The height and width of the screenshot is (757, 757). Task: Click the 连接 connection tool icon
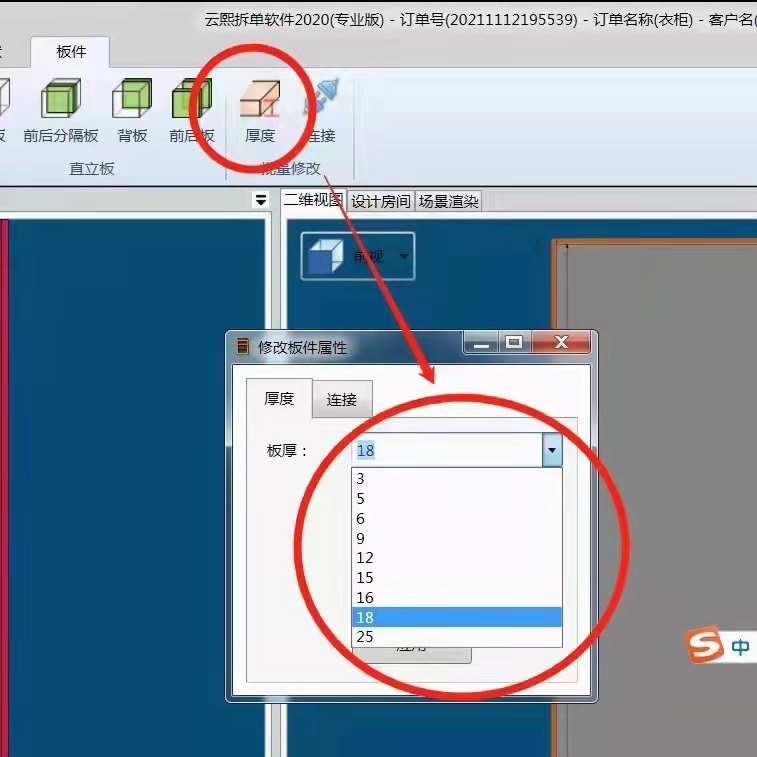[321, 100]
